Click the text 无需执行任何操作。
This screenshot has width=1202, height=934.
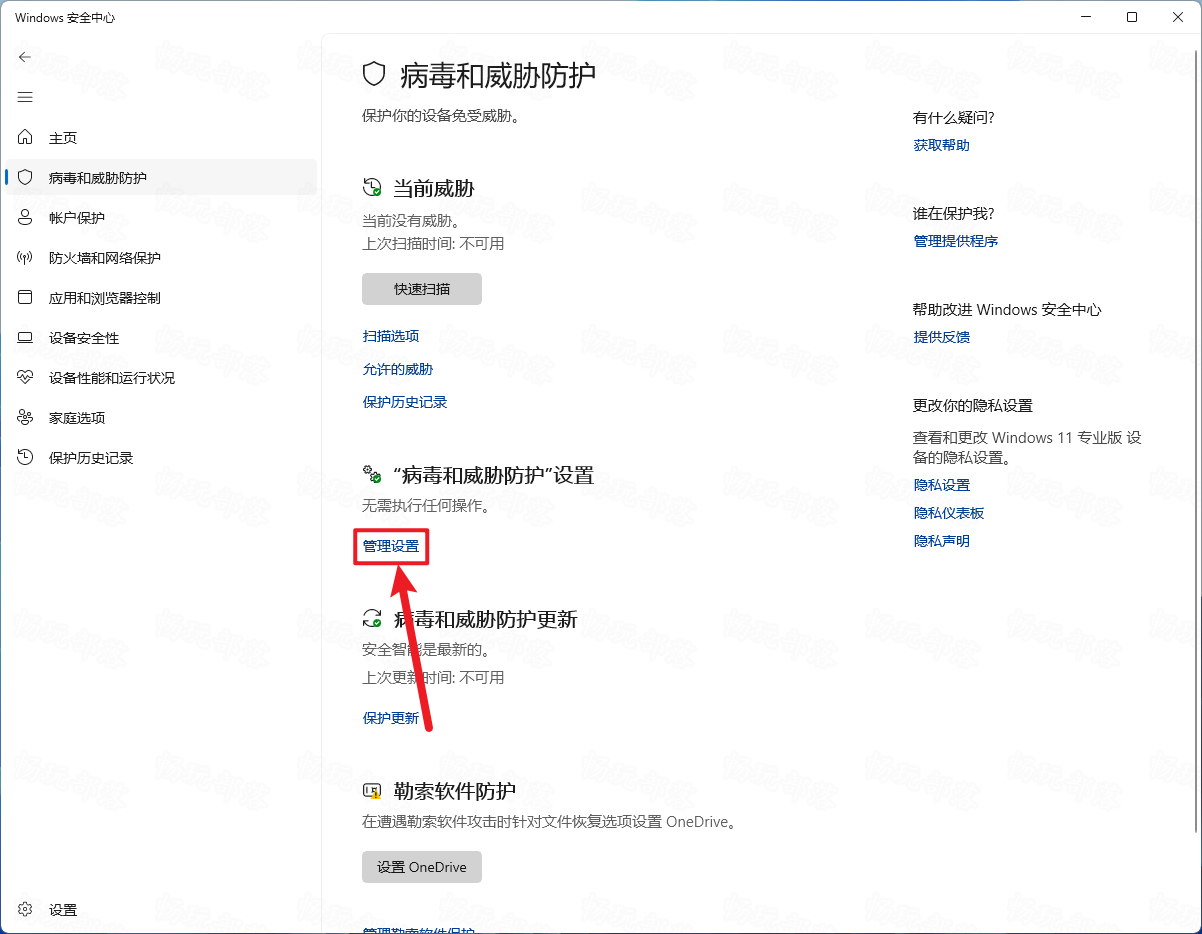click(426, 506)
